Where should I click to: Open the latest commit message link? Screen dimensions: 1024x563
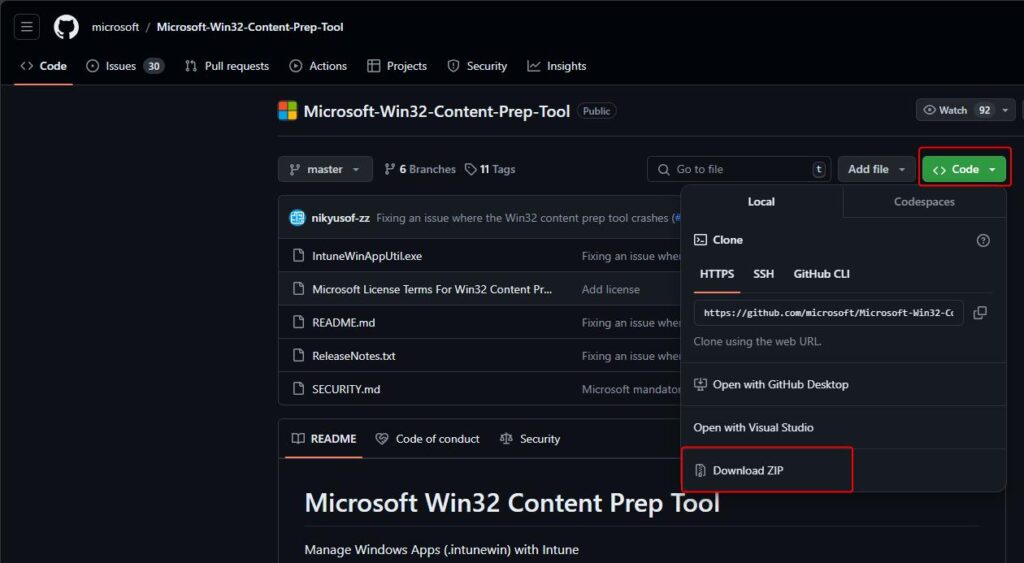(x=522, y=218)
